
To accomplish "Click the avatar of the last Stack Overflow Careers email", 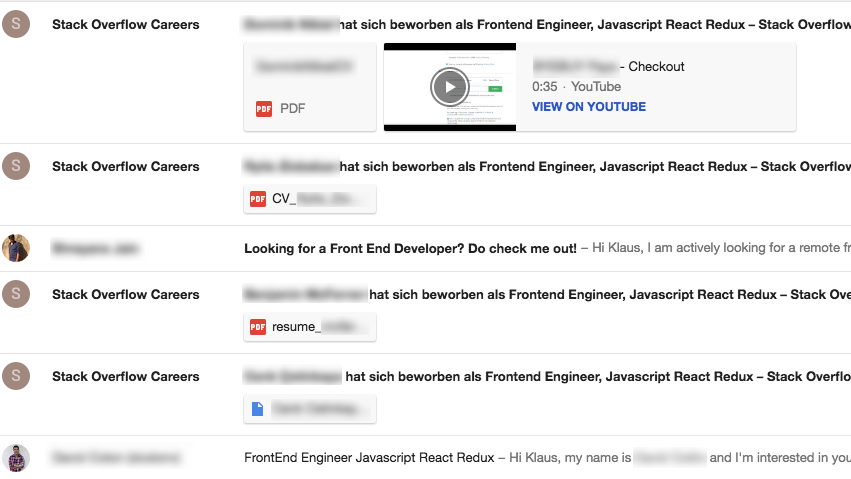I will [16, 376].
